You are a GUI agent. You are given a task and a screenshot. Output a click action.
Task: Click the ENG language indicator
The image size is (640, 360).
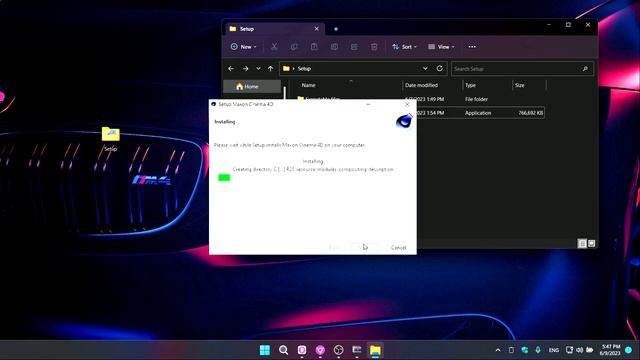click(x=553, y=350)
